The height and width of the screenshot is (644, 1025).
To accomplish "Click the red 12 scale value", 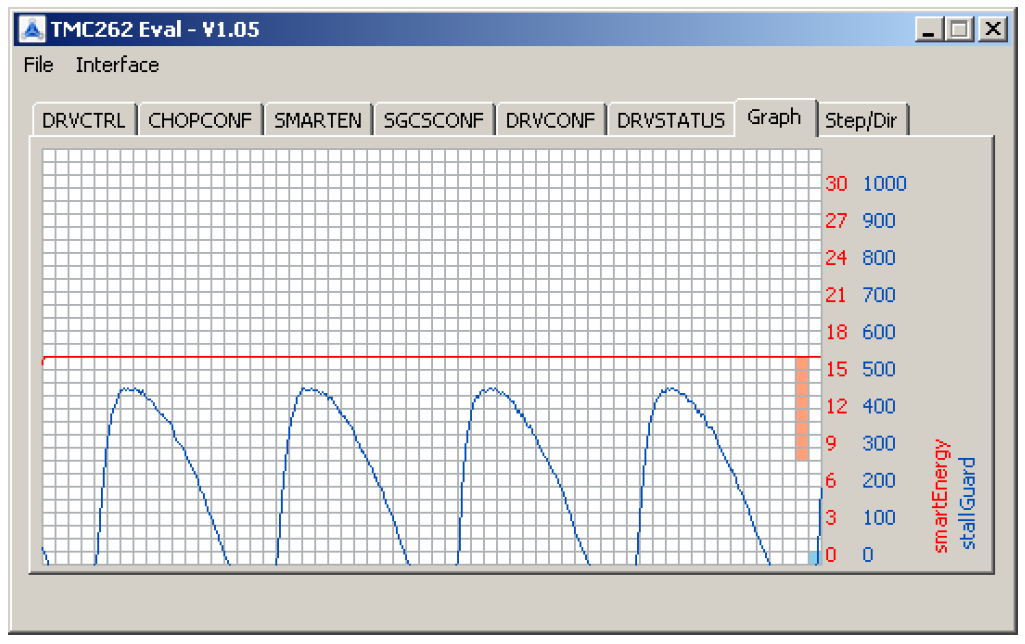I will [x=836, y=407].
